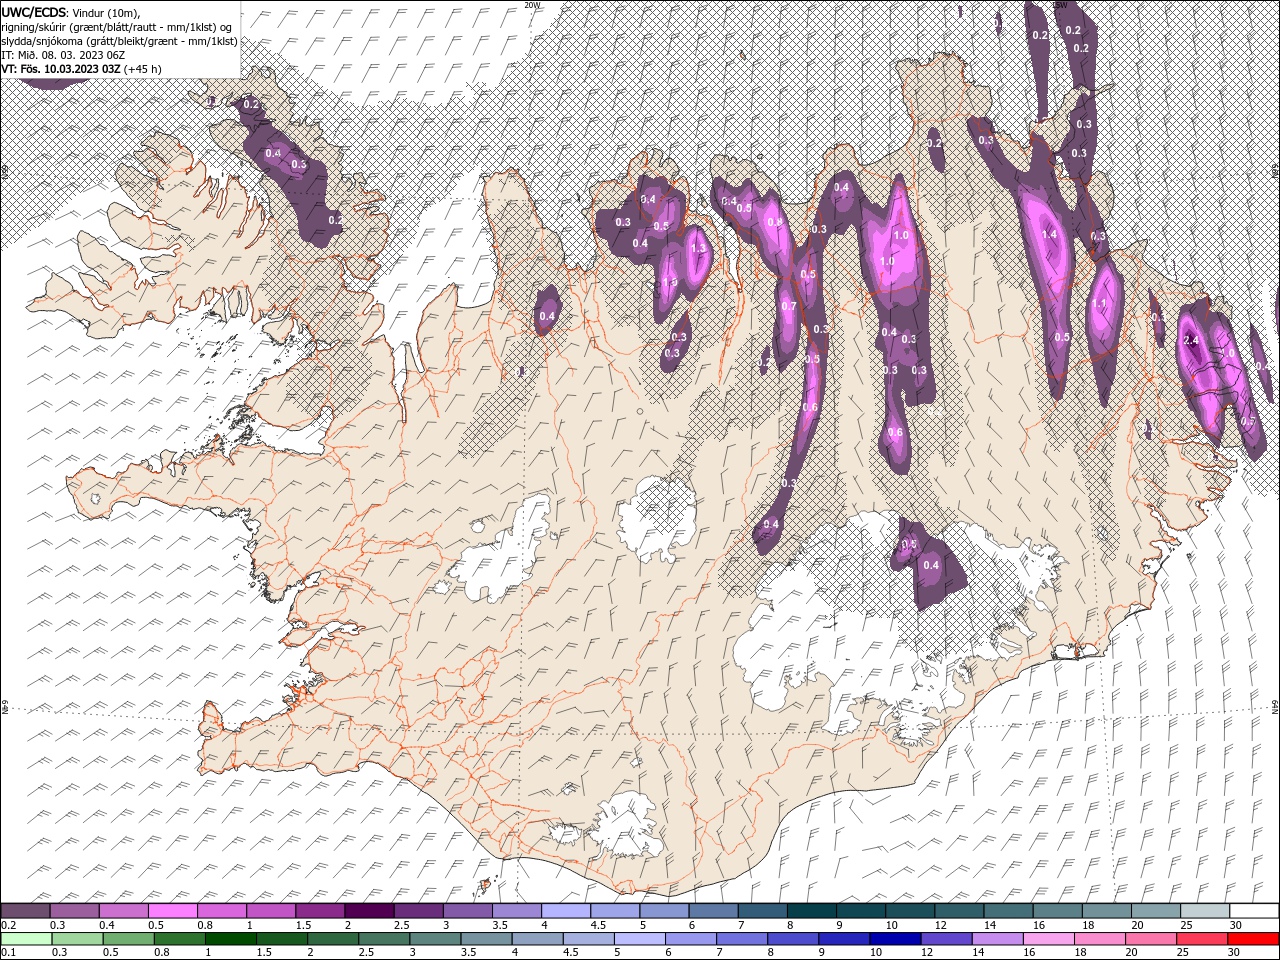Click the 1.3 precipitation value on the map
This screenshot has width=1280, height=960.
[698, 248]
